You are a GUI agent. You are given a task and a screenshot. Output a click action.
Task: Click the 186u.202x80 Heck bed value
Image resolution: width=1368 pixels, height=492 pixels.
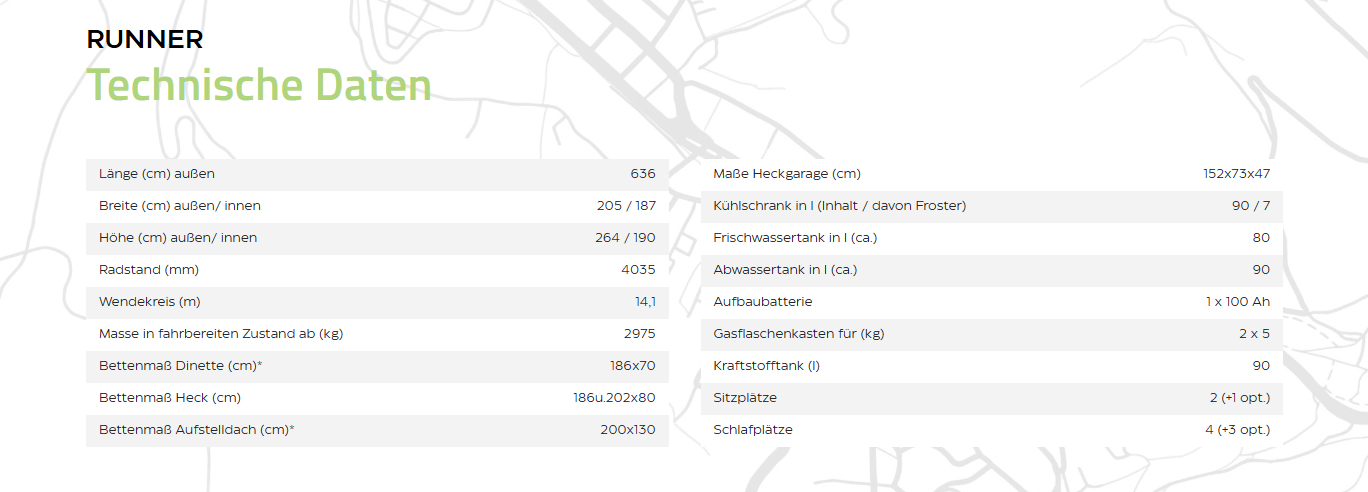point(614,398)
